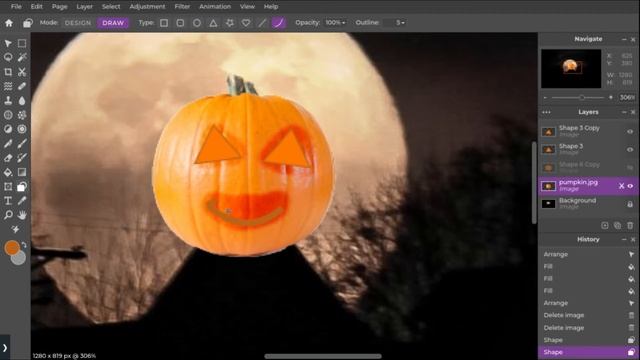640x360 pixels.
Task: Choose the curve shape type
Action: coord(279,23)
